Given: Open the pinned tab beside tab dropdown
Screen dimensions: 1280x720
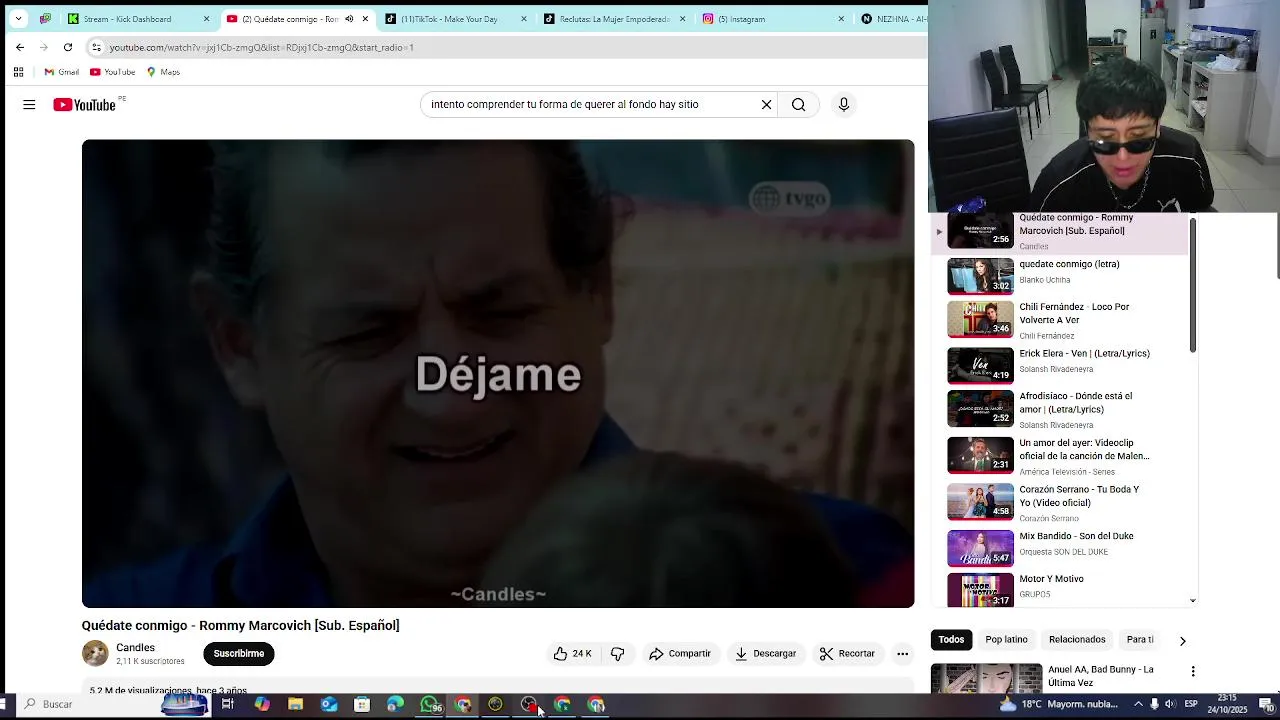Looking at the screenshot, I should 46,19.
